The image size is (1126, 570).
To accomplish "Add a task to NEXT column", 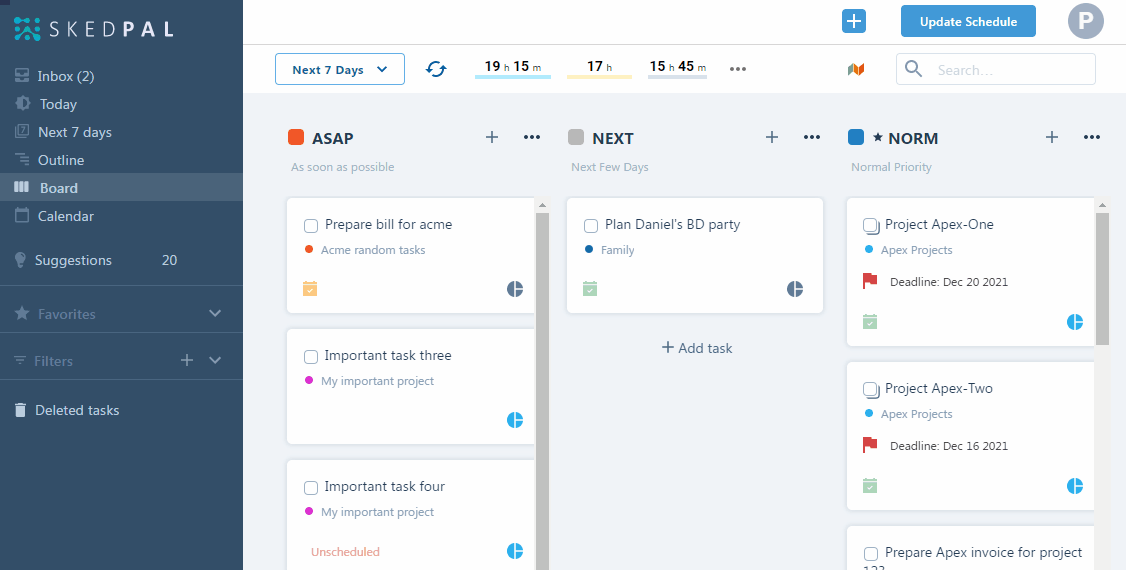I will [x=772, y=137].
